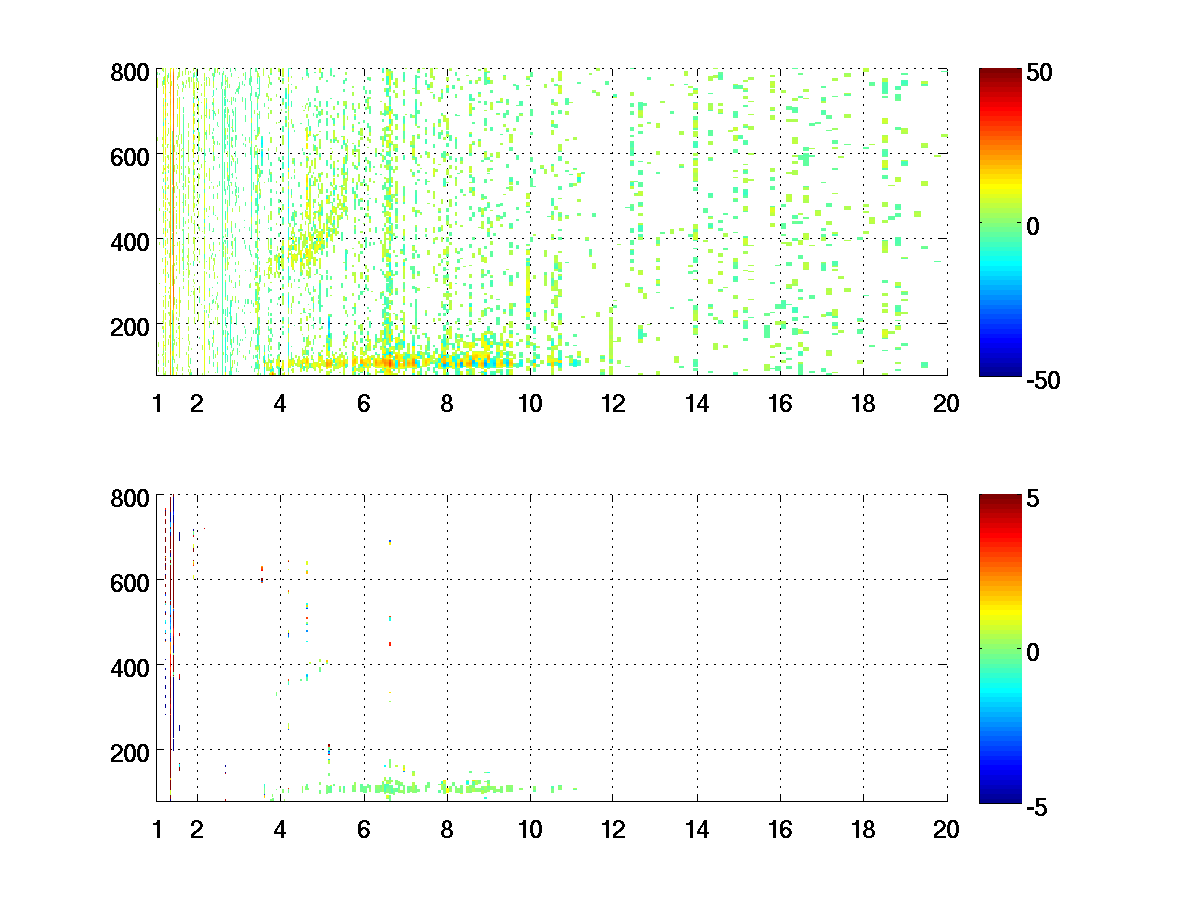Screen dimensions: 1200x900
Task: Click x-axis tick '8' of lower plot
Action: (x=447, y=829)
